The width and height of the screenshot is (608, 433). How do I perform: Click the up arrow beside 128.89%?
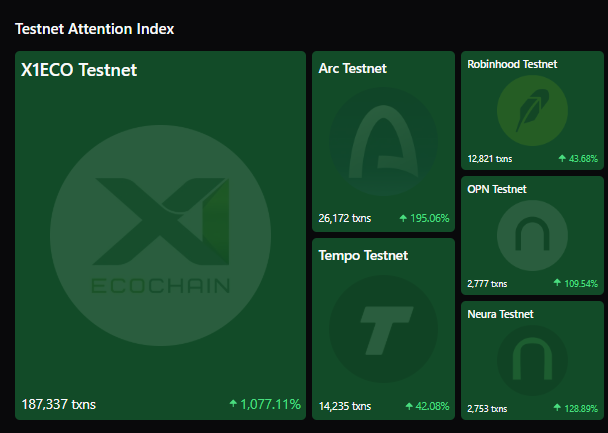pos(557,407)
